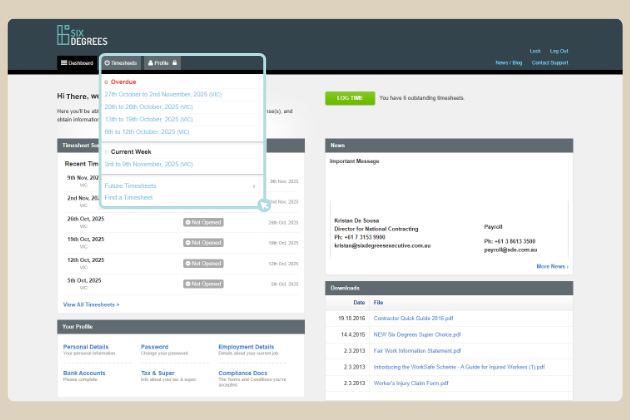Open the Contact Support link
The width and height of the screenshot is (630, 420).
(x=550, y=63)
